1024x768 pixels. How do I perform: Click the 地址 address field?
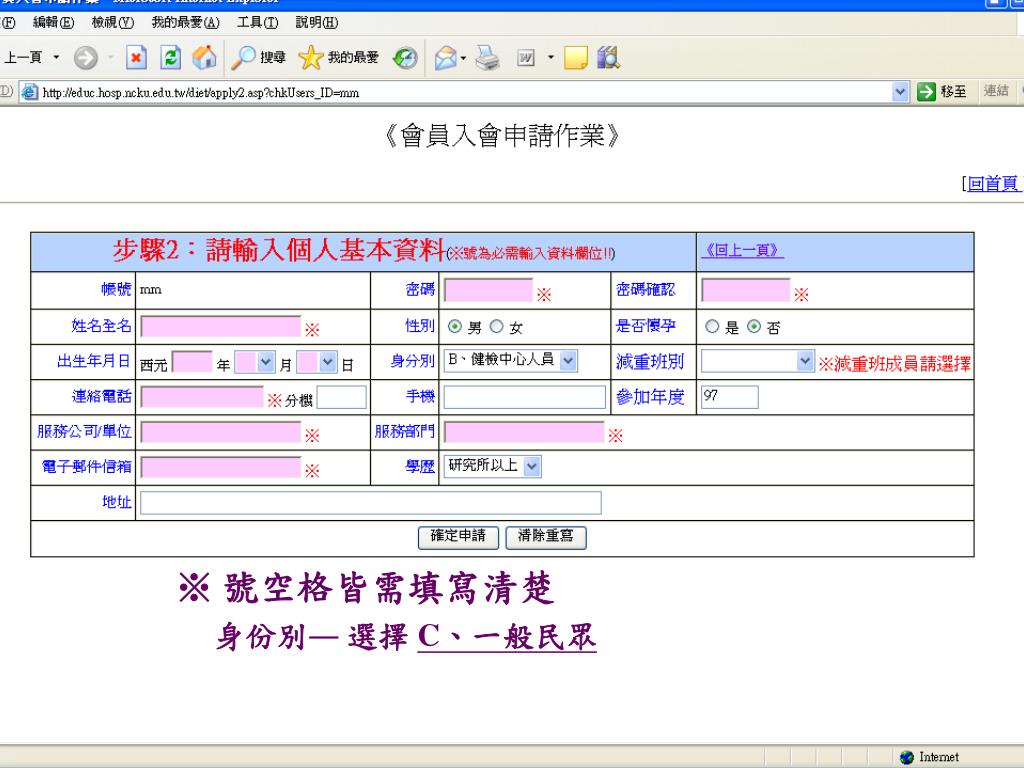(370, 503)
